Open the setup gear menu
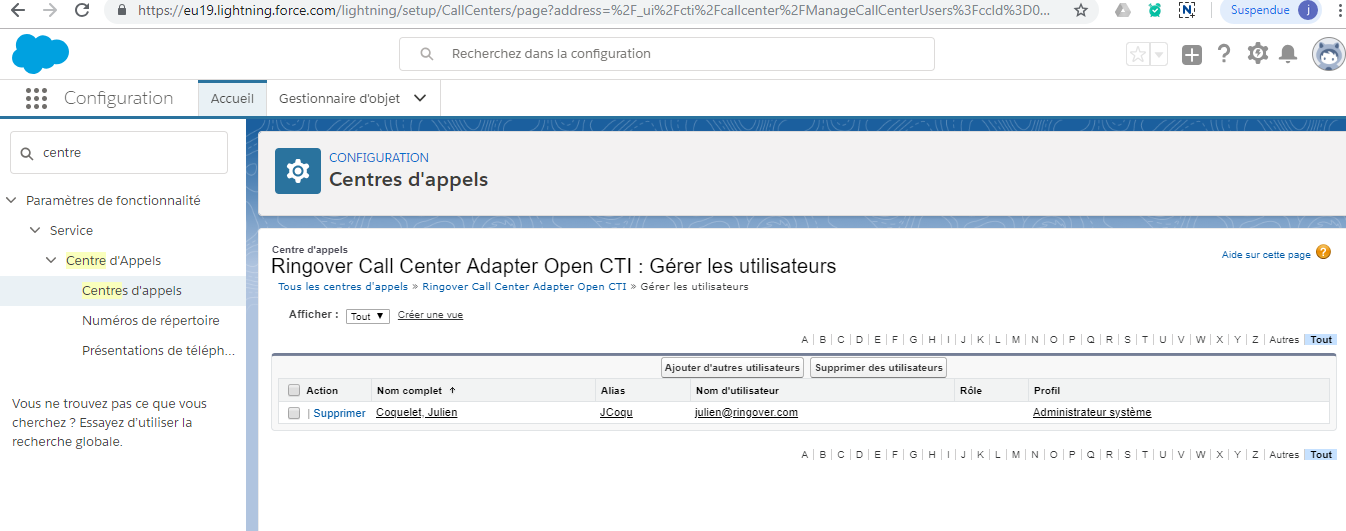Screen dimensions: 1346x531 (1257, 54)
